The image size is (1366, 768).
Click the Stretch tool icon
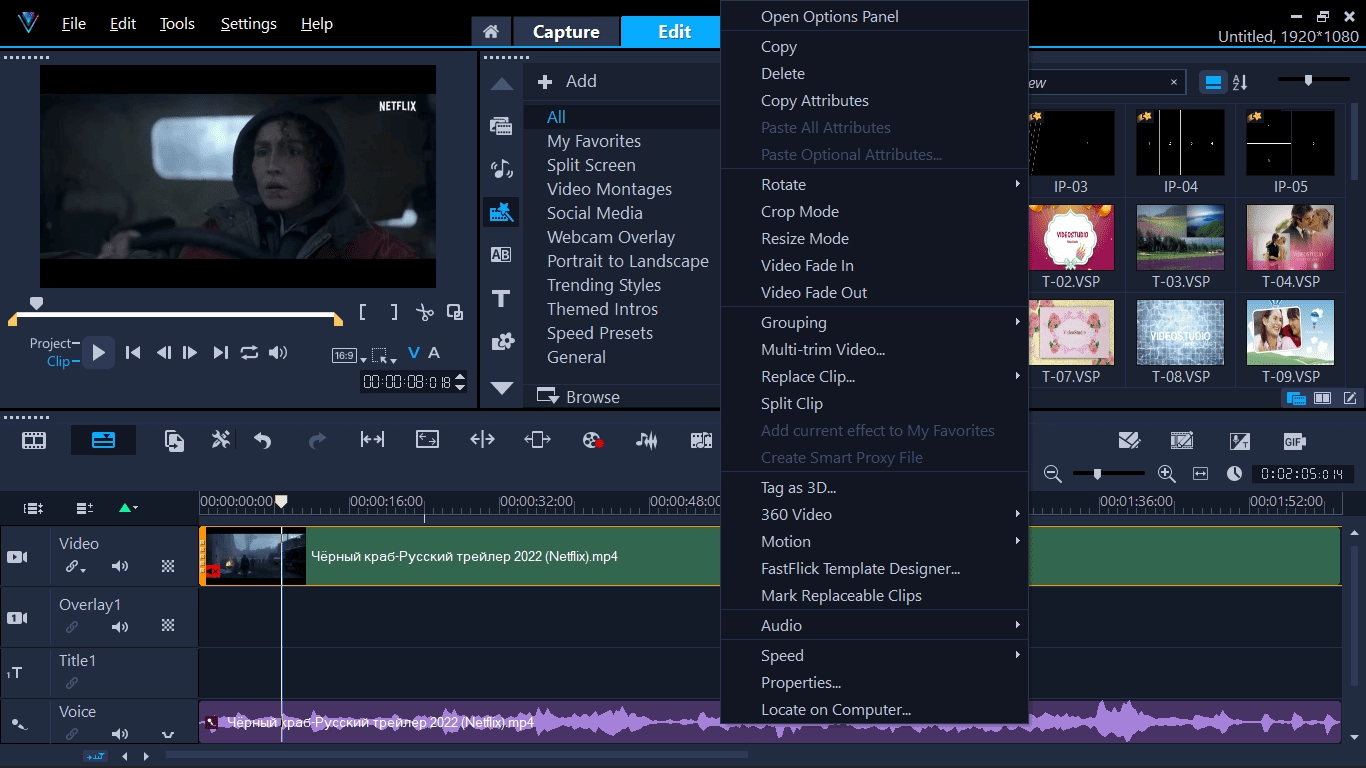[427, 439]
